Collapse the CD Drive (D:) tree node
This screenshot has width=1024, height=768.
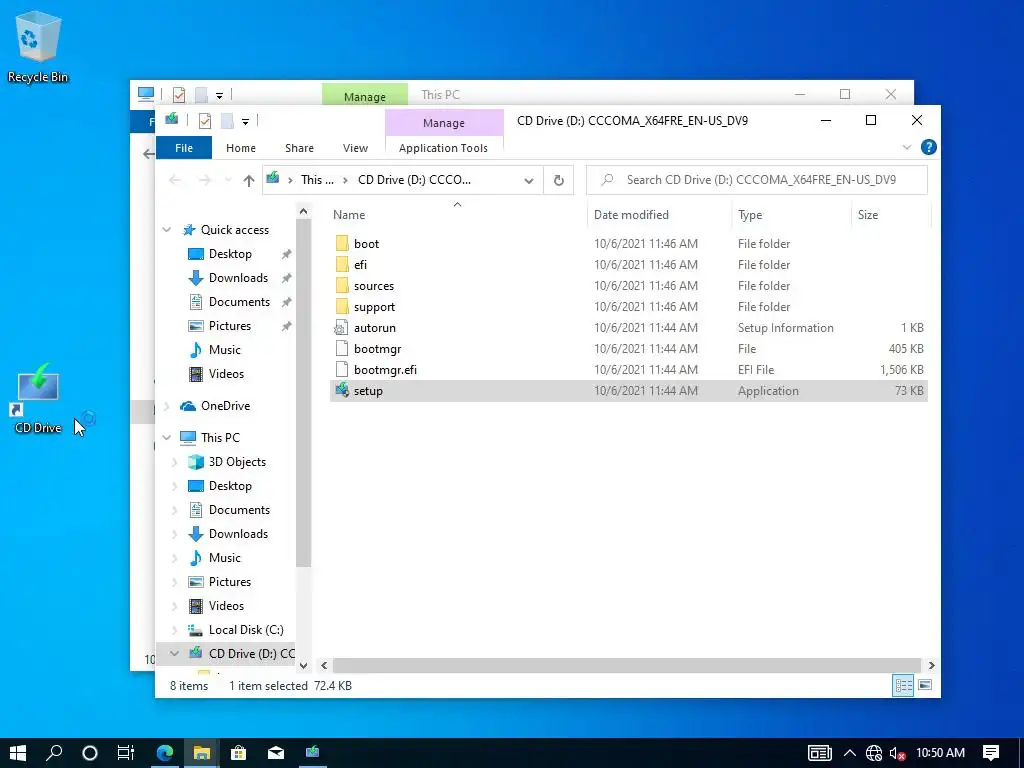point(174,654)
